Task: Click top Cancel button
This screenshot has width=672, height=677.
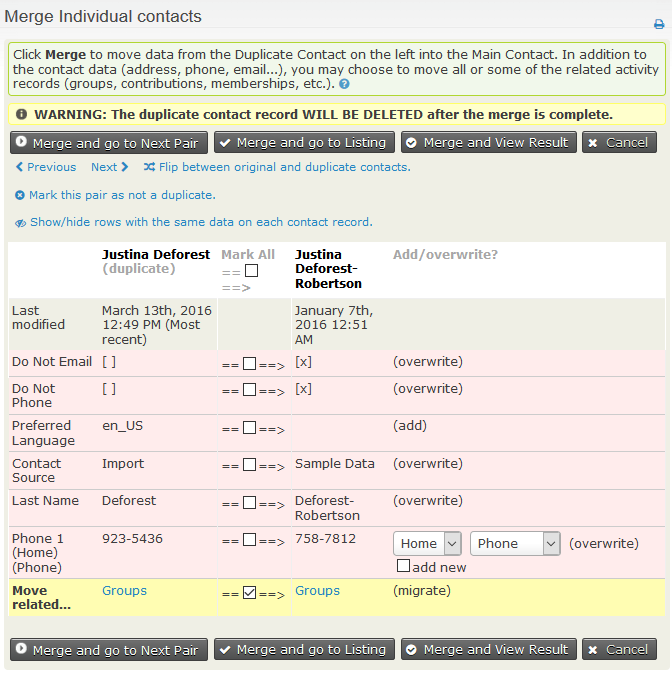Action: point(619,142)
